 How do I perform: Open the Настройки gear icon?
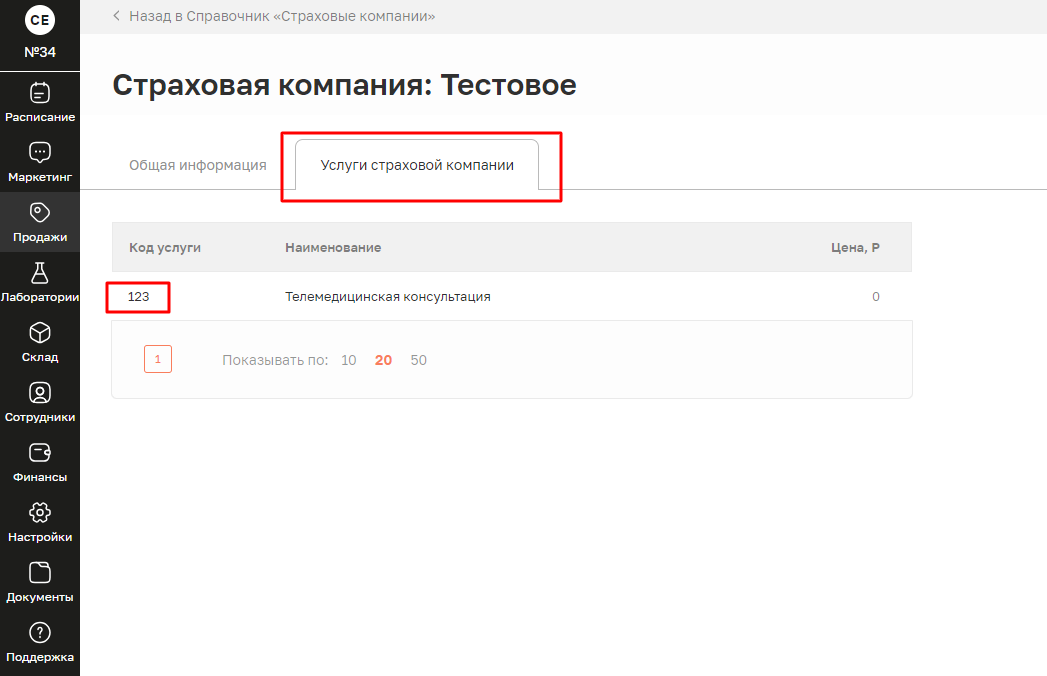pos(39,513)
